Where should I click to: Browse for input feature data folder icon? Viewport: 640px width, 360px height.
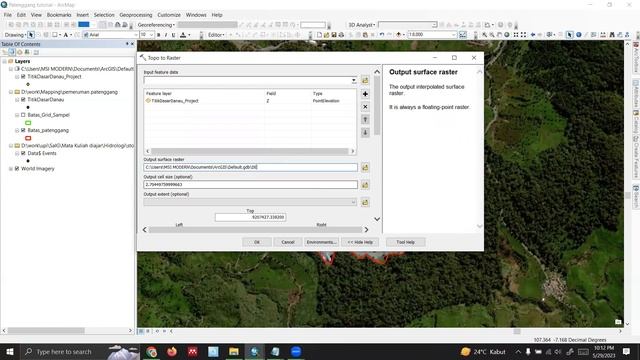coord(365,80)
